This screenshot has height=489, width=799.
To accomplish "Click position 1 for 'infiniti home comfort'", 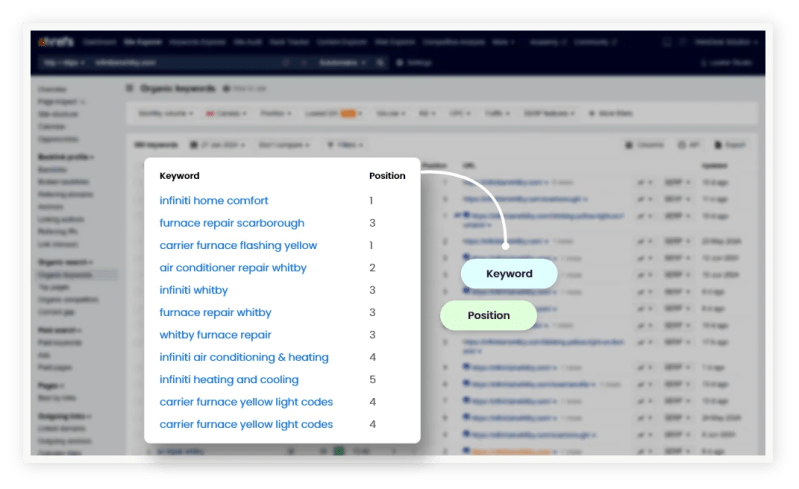I will tap(371, 201).
